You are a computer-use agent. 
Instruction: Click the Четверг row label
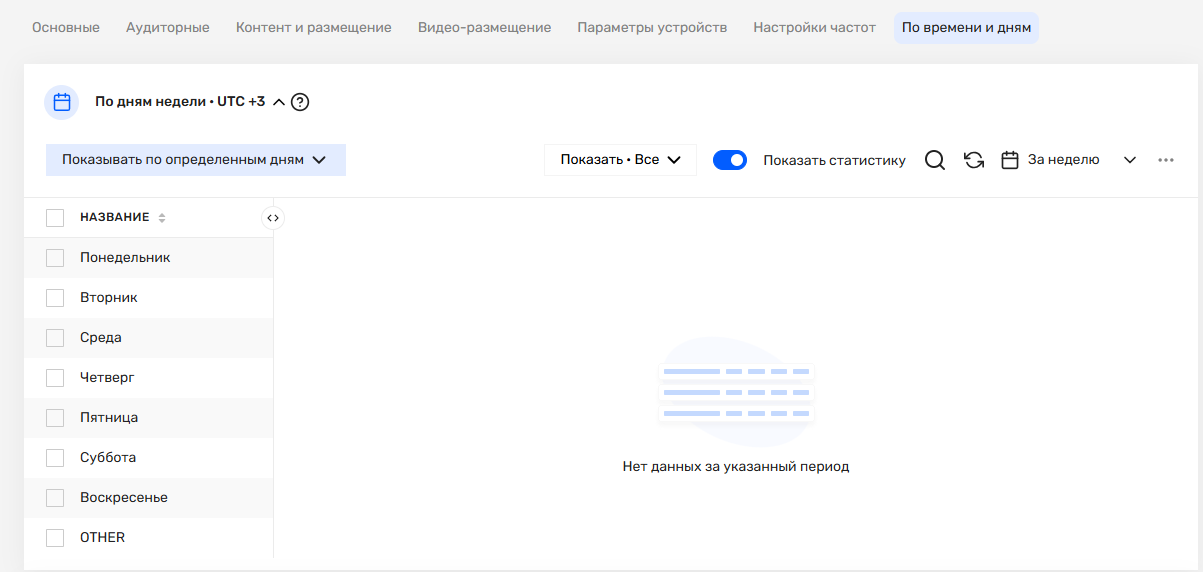[x=107, y=377]
